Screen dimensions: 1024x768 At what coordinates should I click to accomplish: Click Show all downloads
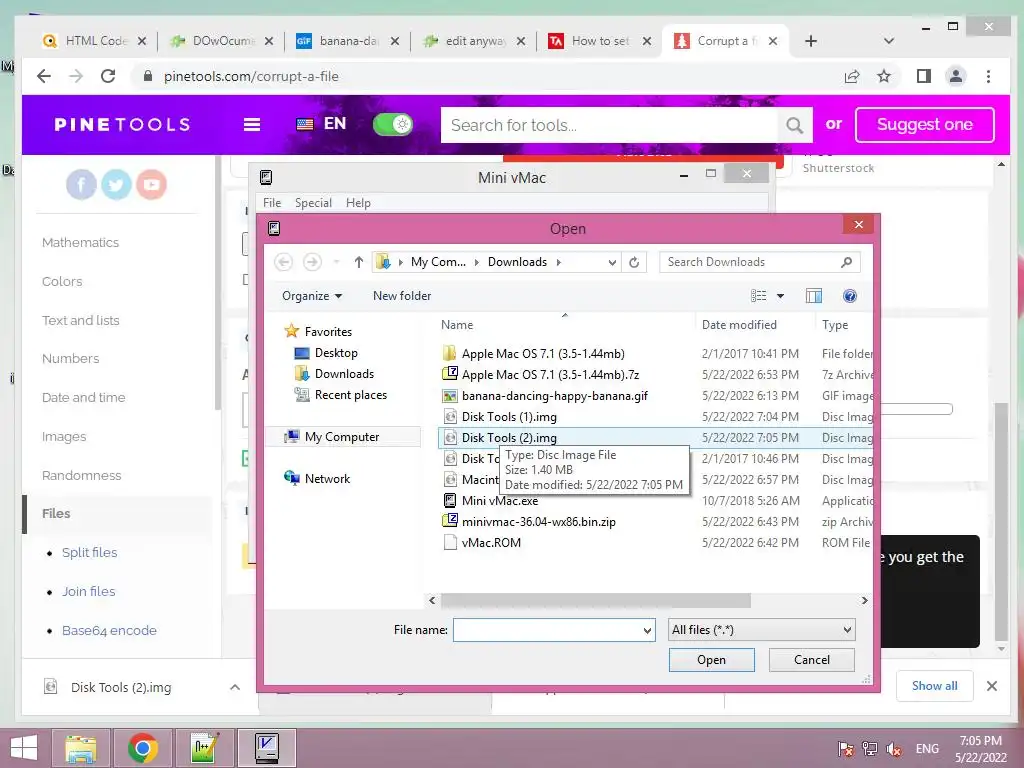click(935, 686)
